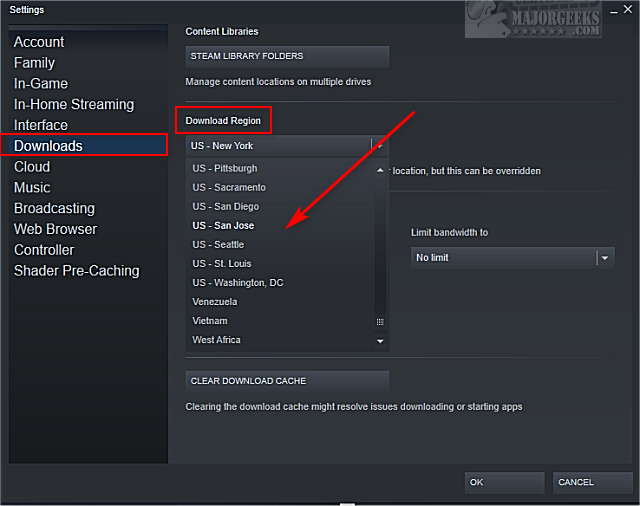Dismiss the dialog with Cancel button
Viewport: 640px width, 506px height.
point(593,482)
